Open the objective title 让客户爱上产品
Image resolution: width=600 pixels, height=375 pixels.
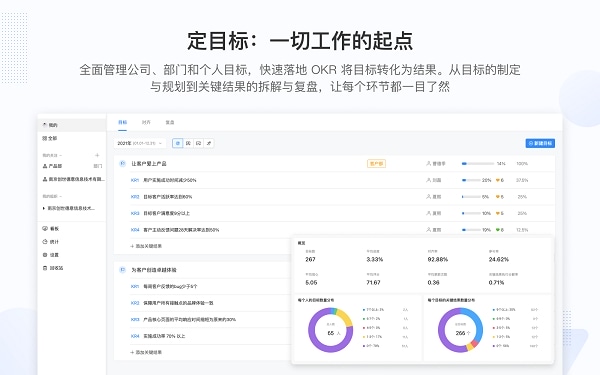click(x=149, y=163)
